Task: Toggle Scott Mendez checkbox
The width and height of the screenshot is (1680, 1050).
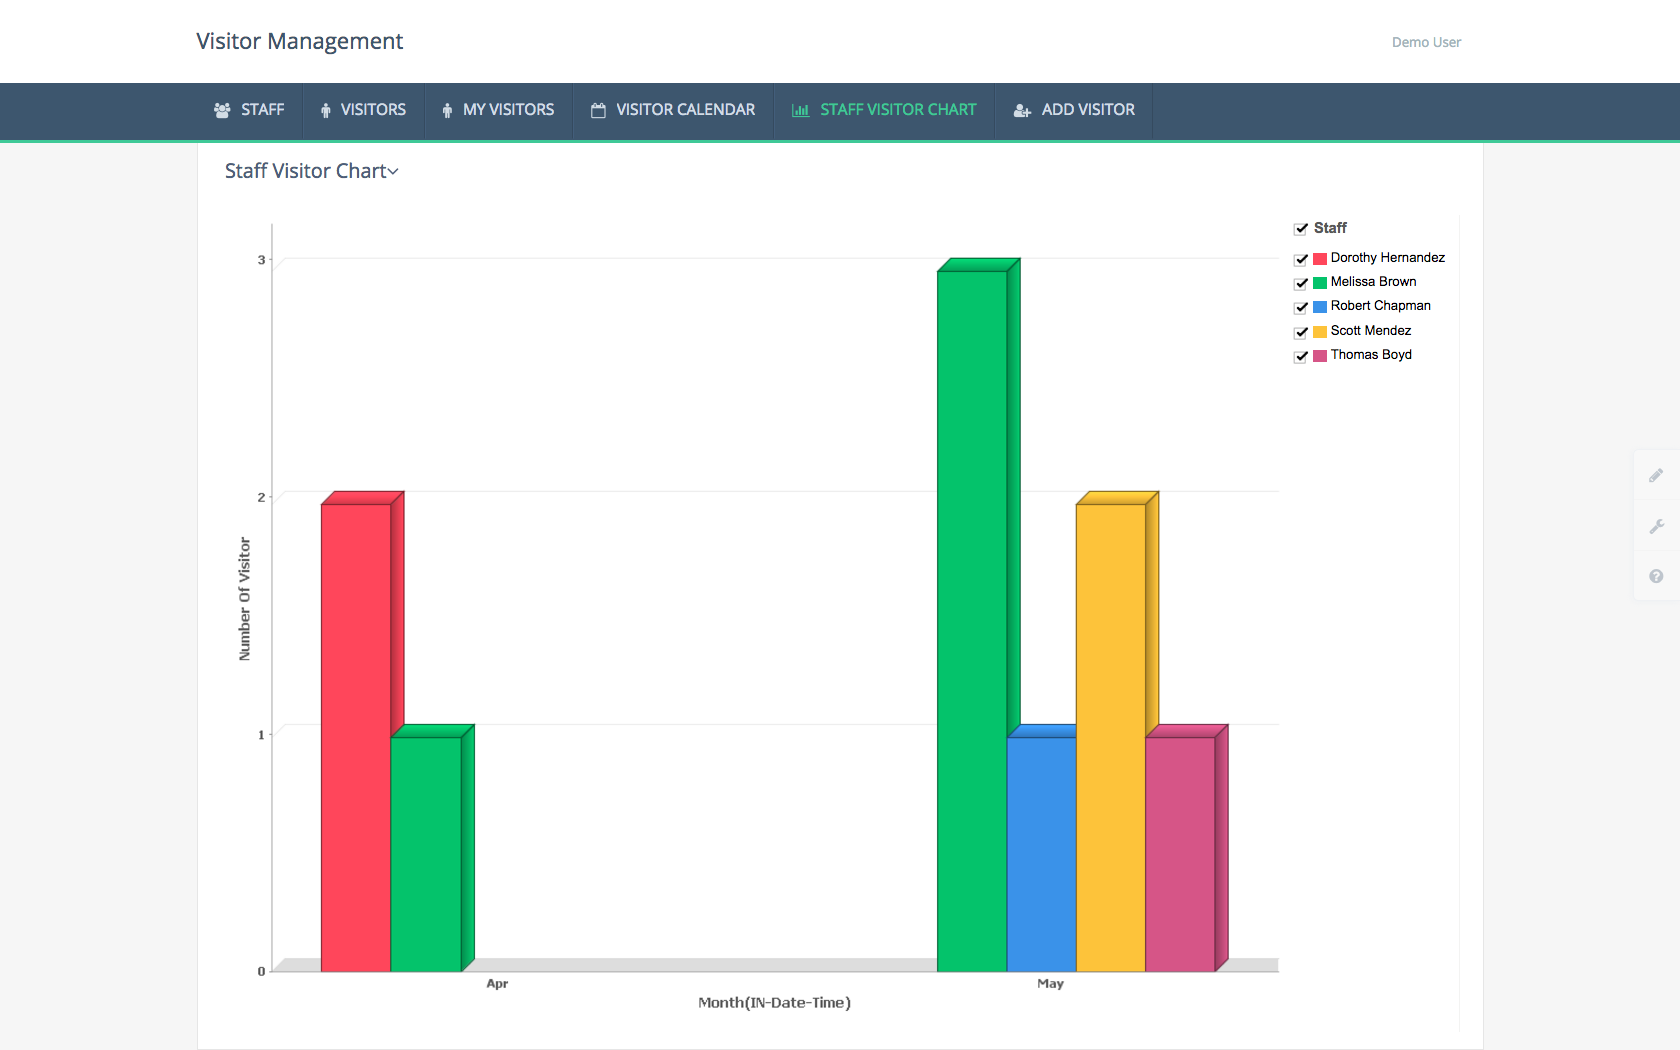Action: tap(1301, 332)
